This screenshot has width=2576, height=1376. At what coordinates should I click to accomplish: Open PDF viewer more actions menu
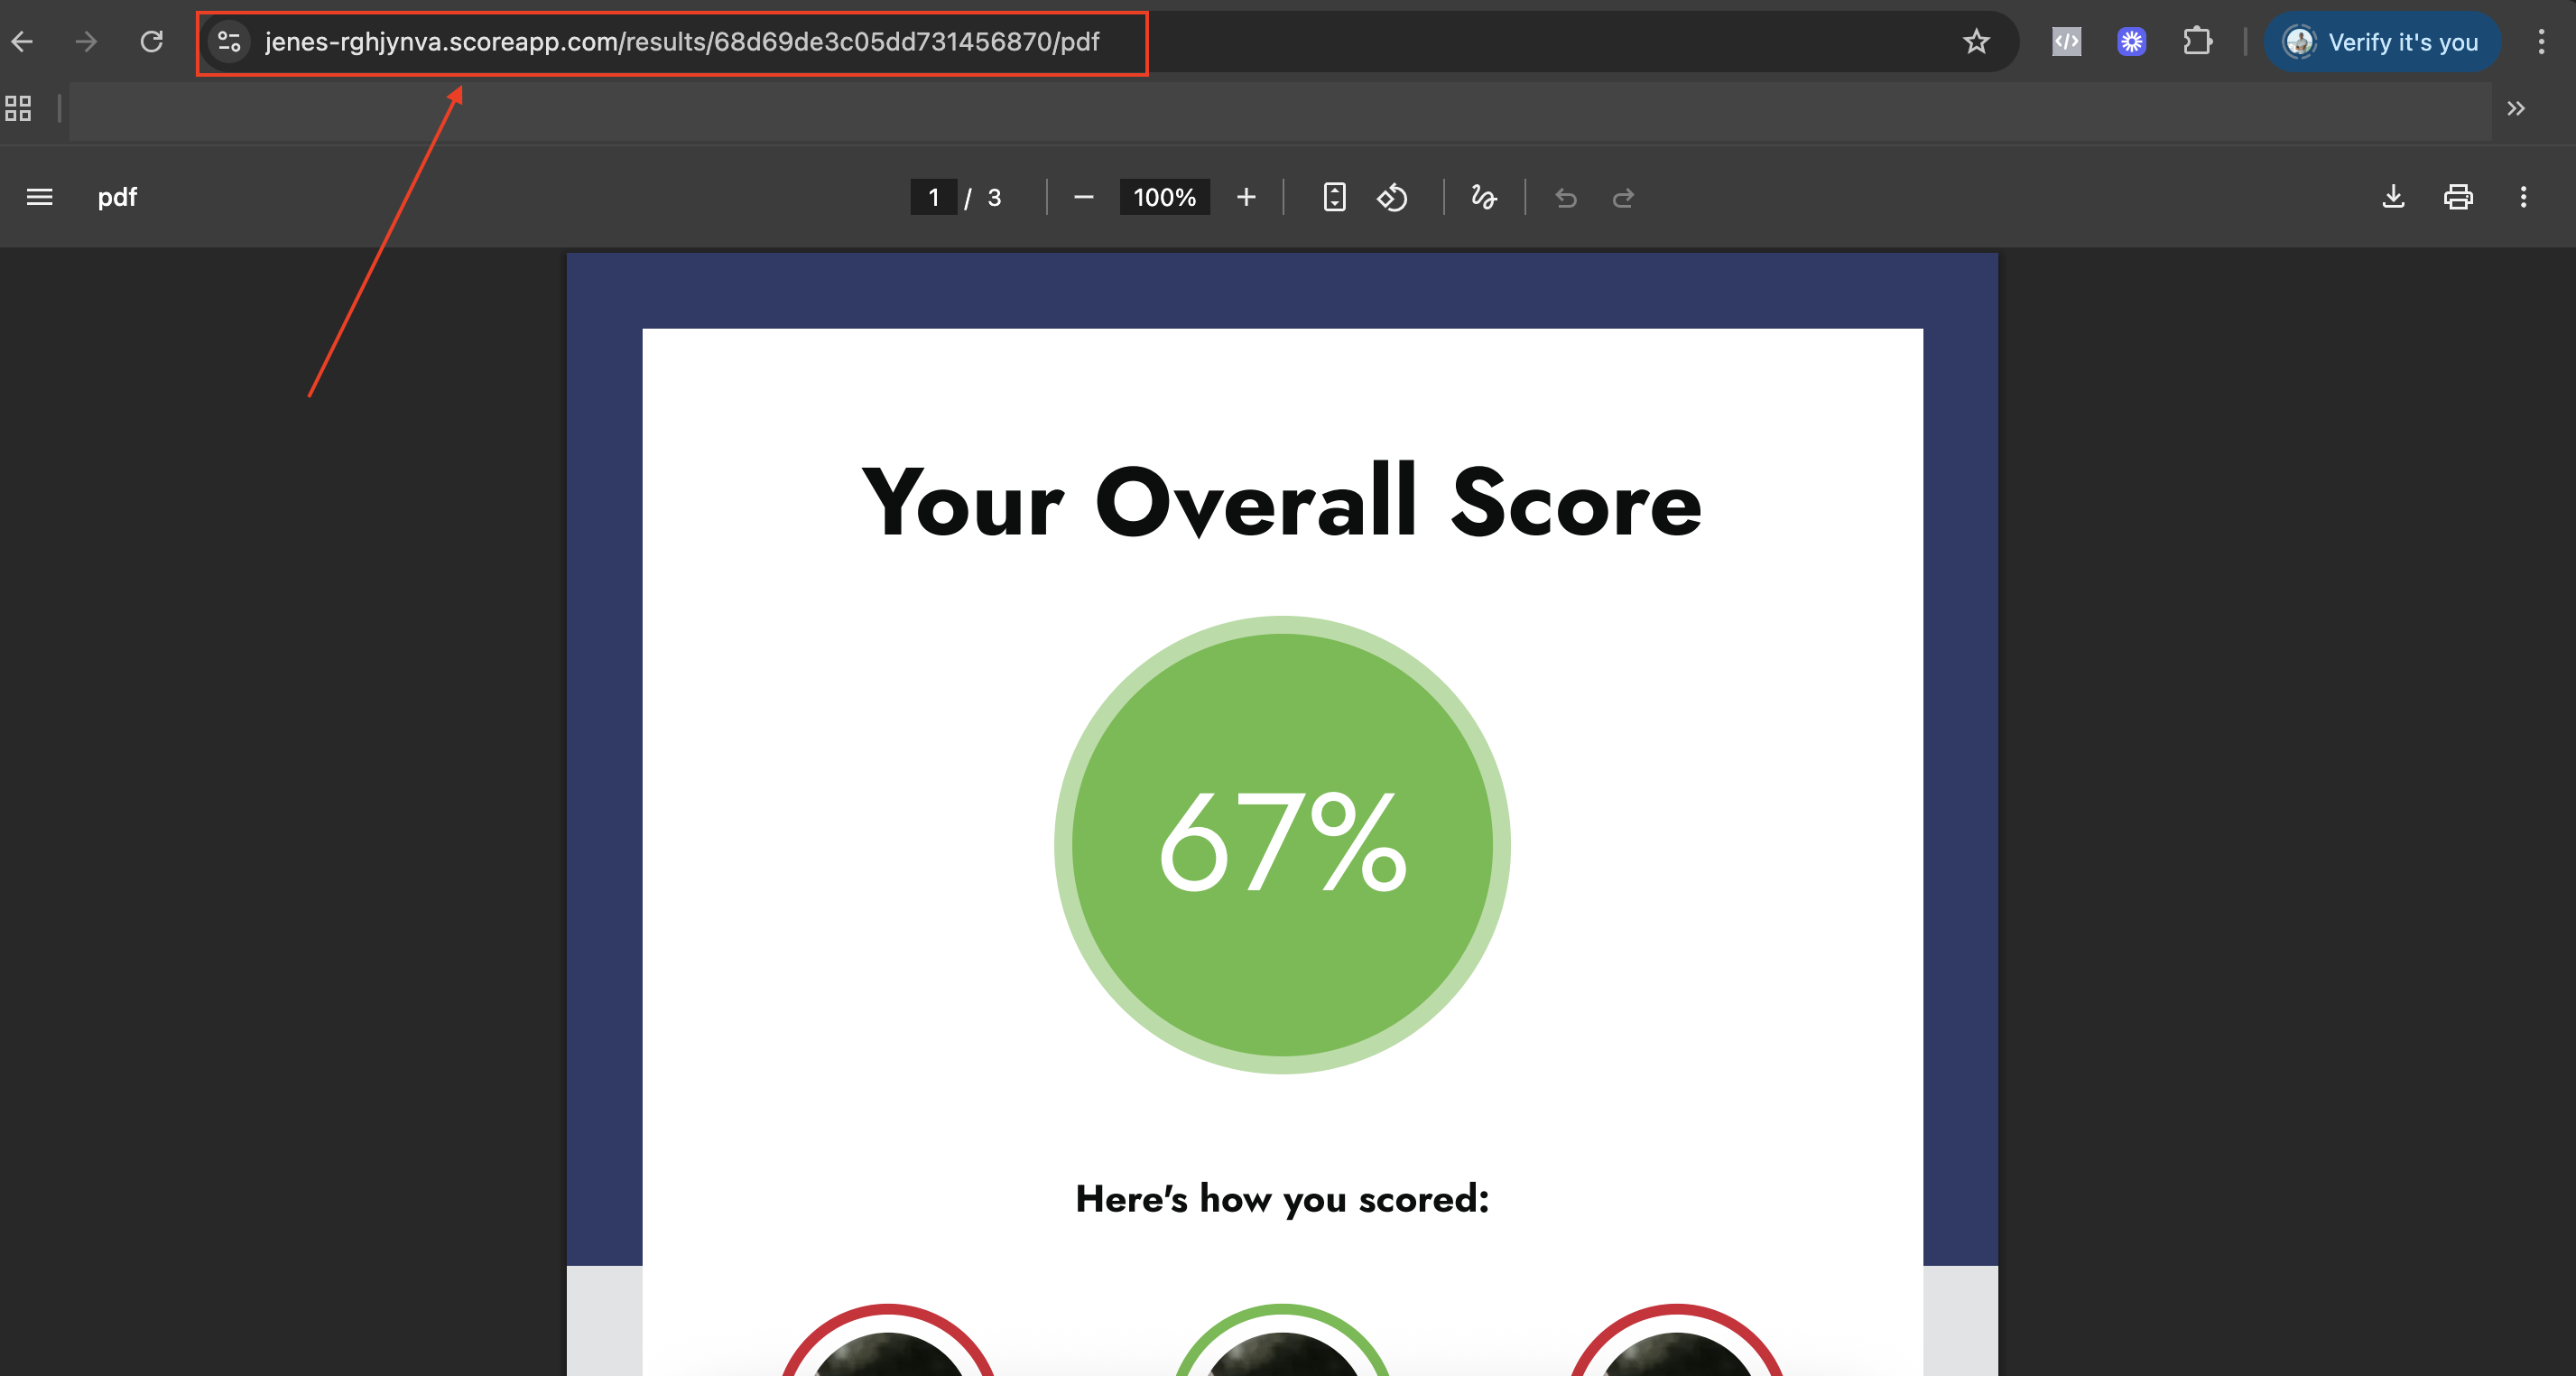tap(2523, 197)
